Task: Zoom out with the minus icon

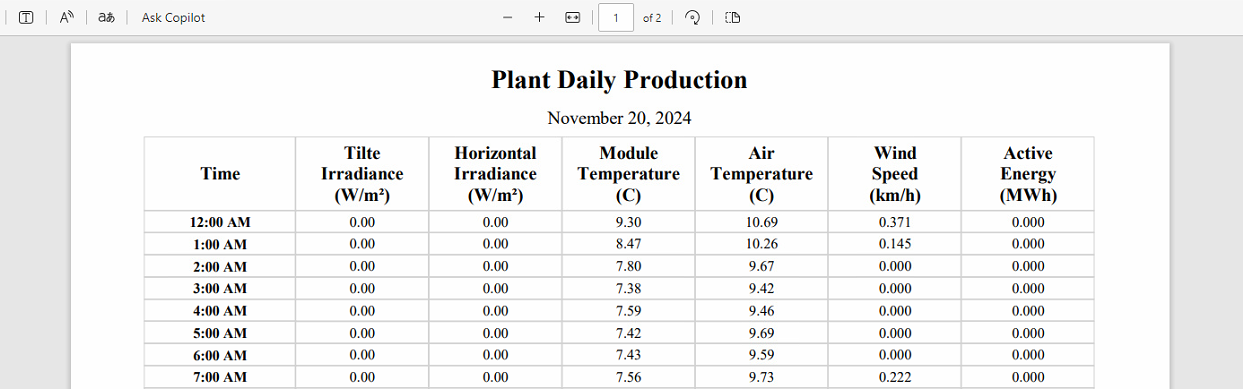Action: click(x=508, y=17)
